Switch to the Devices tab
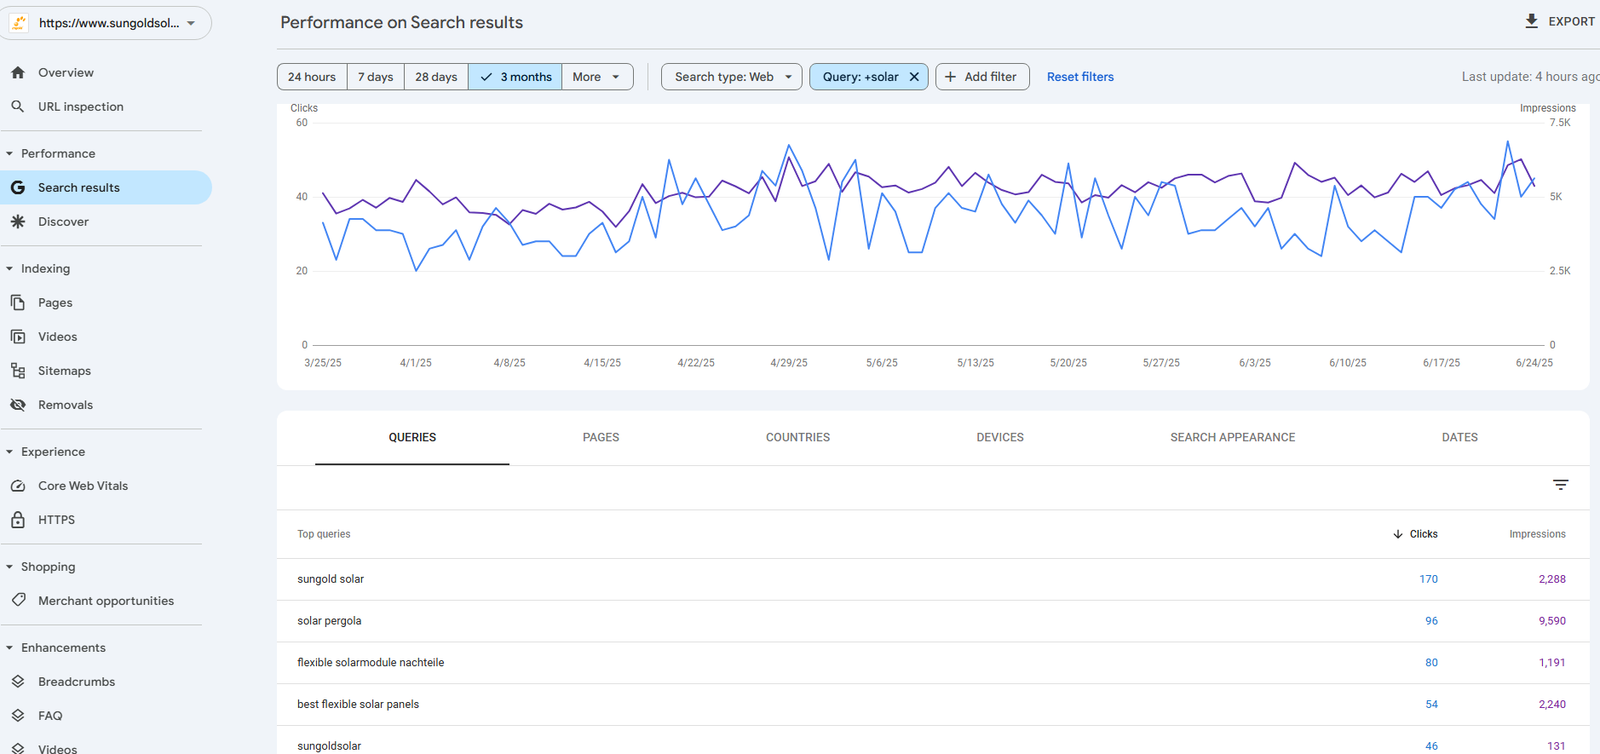Image resolution: width=1600 pixels, height=754 pixels. 1000,438
